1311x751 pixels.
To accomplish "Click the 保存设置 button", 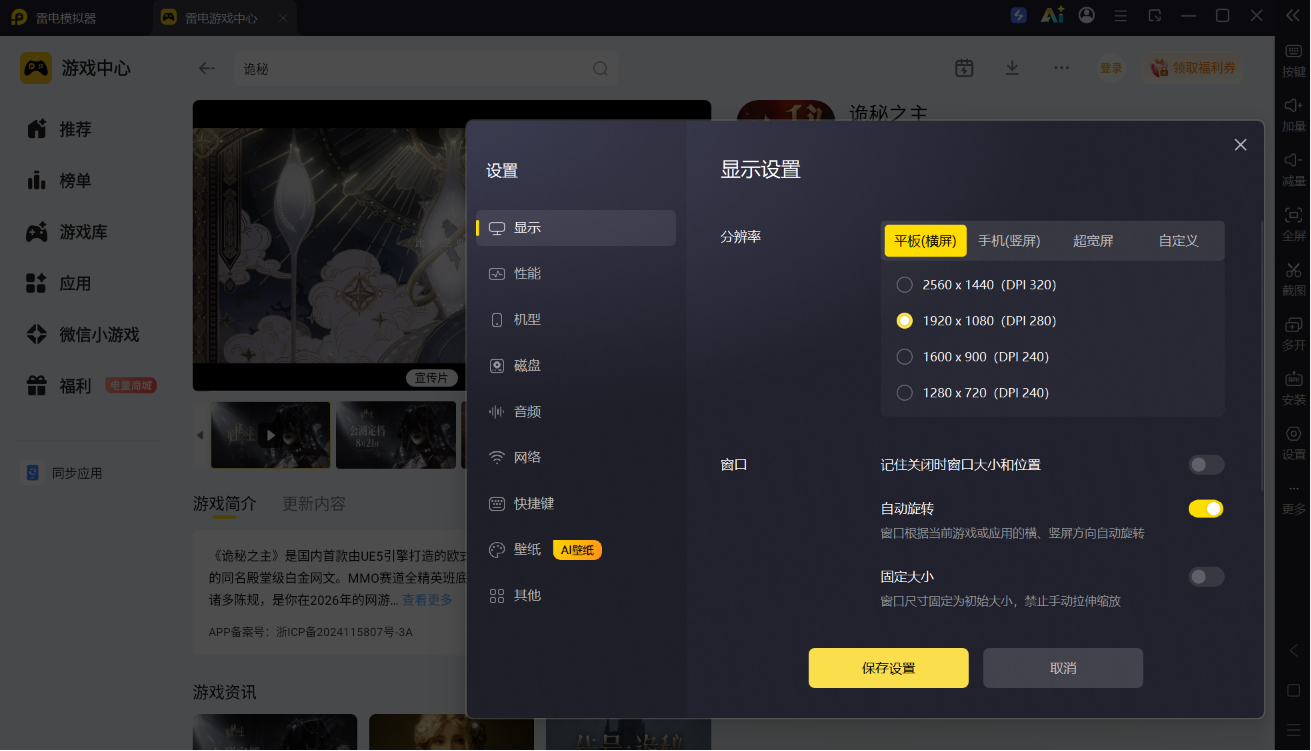I will [x=888, y=668].
